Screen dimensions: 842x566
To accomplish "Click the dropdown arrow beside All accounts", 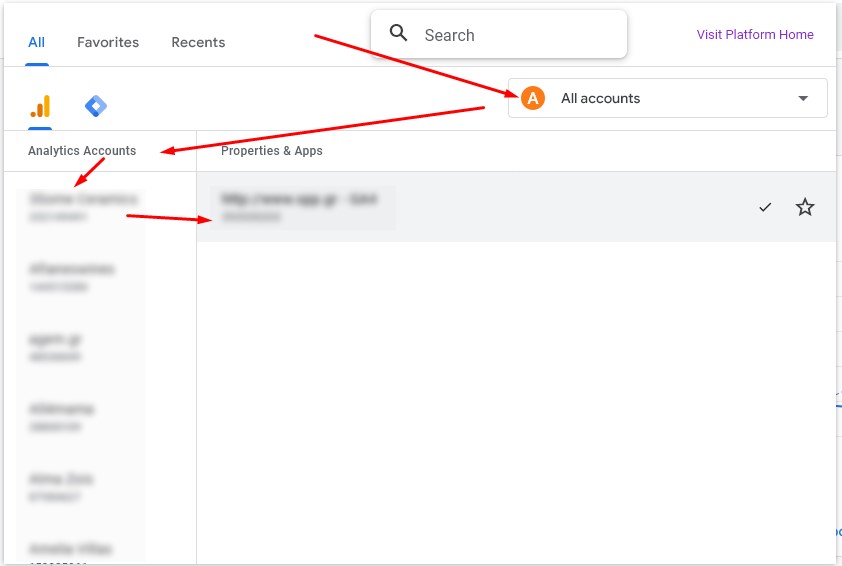I will [x=802, y=98].
